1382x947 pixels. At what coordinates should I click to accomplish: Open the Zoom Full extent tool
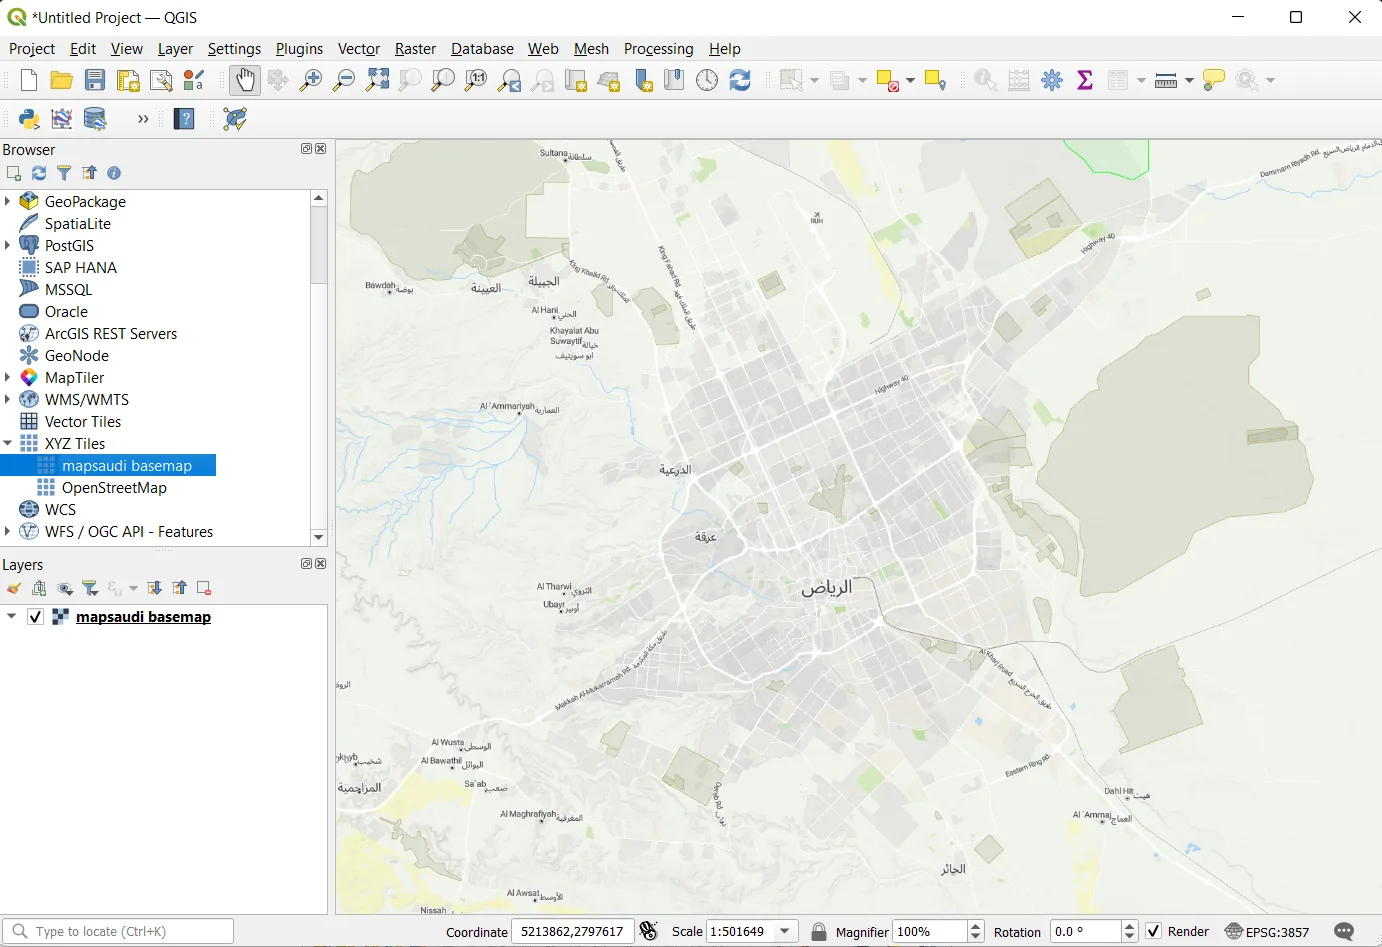[377, 80]
